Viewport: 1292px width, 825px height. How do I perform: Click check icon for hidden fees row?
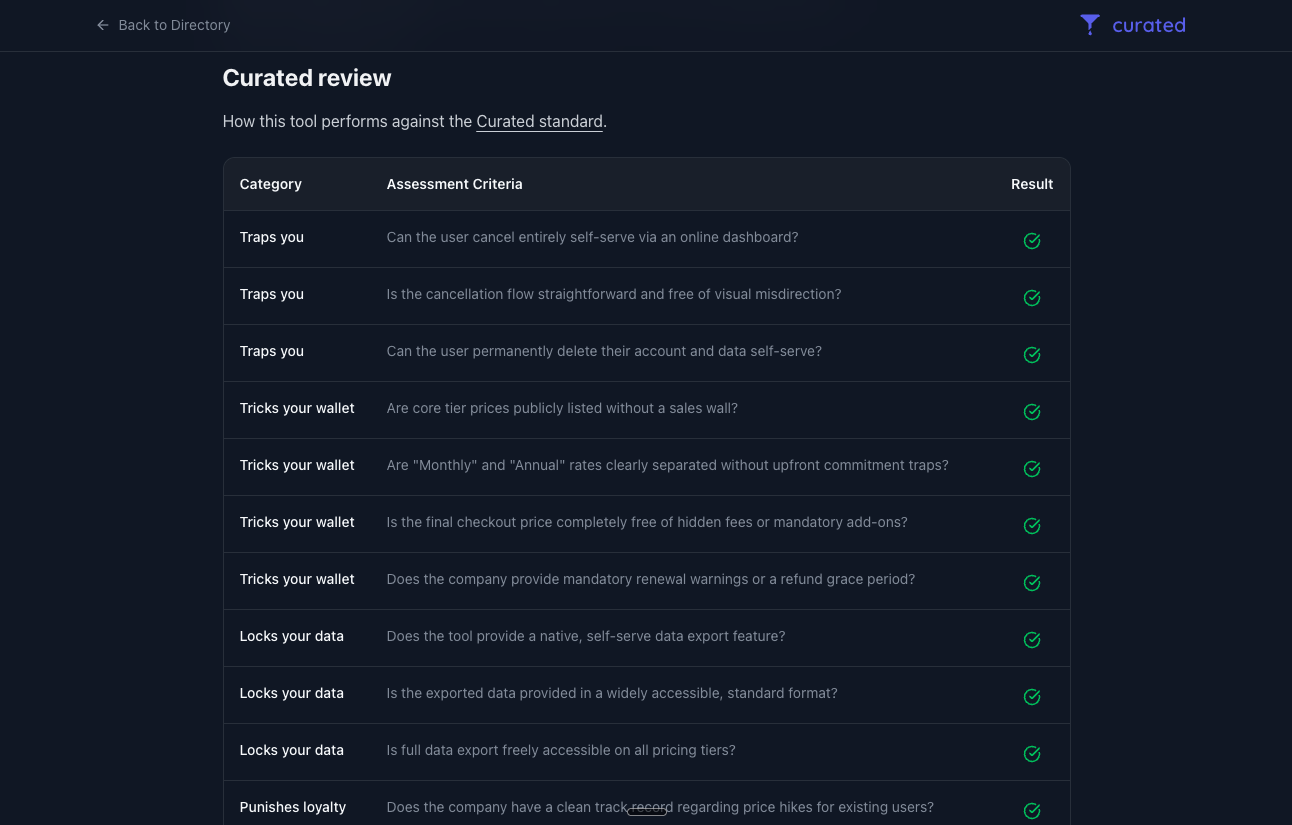pos(1032,526)
